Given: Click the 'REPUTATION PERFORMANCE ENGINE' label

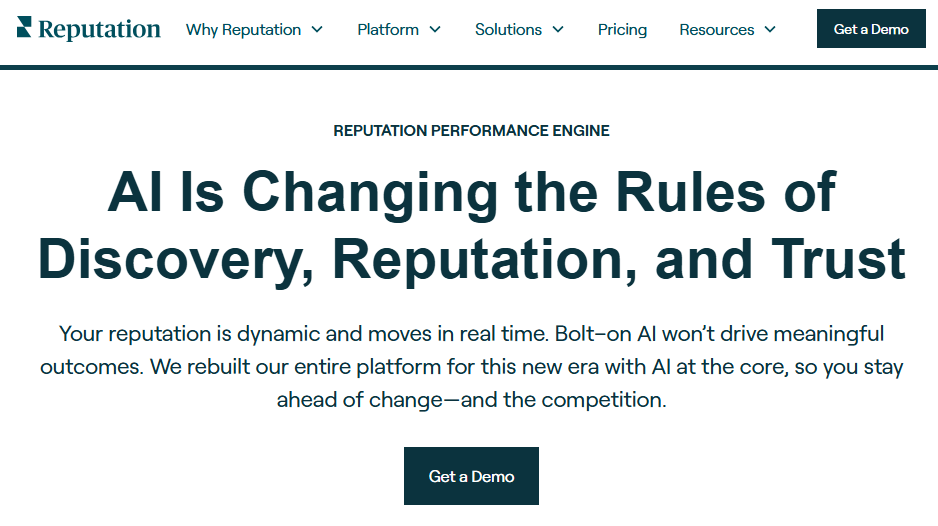Looking at the screenshot, I should [471, 130].
